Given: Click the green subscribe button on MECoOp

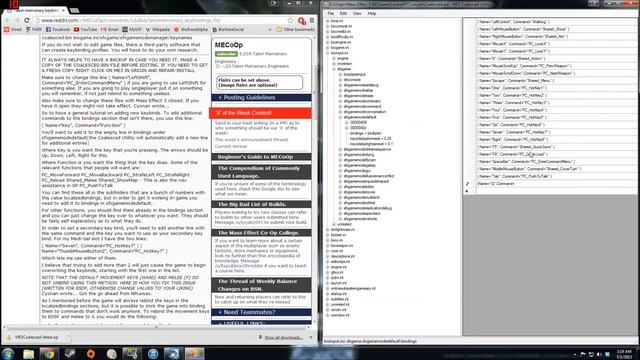Looking at the screenshot, I should click(x=226, y=54).
